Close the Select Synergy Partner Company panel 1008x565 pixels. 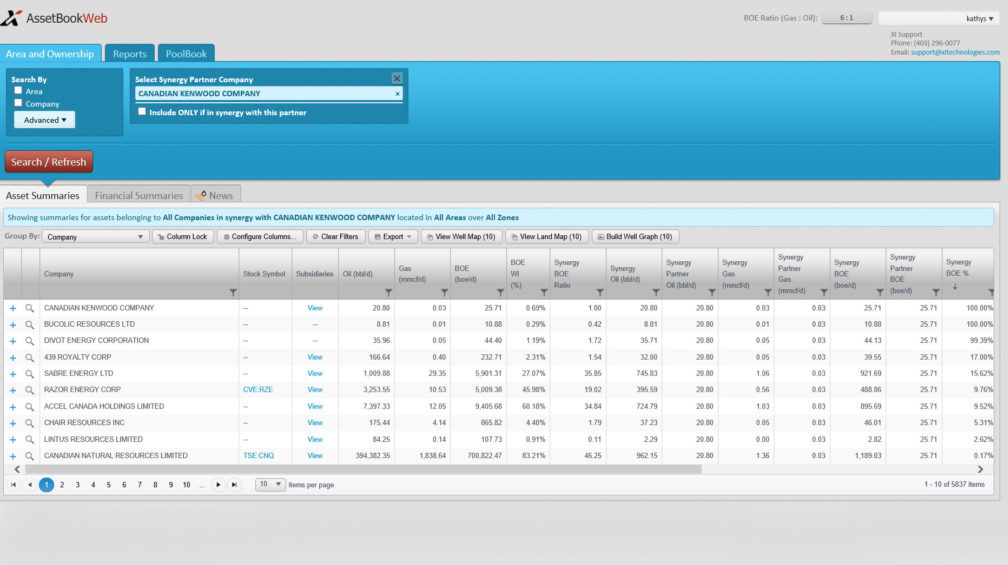click(397, 78)
